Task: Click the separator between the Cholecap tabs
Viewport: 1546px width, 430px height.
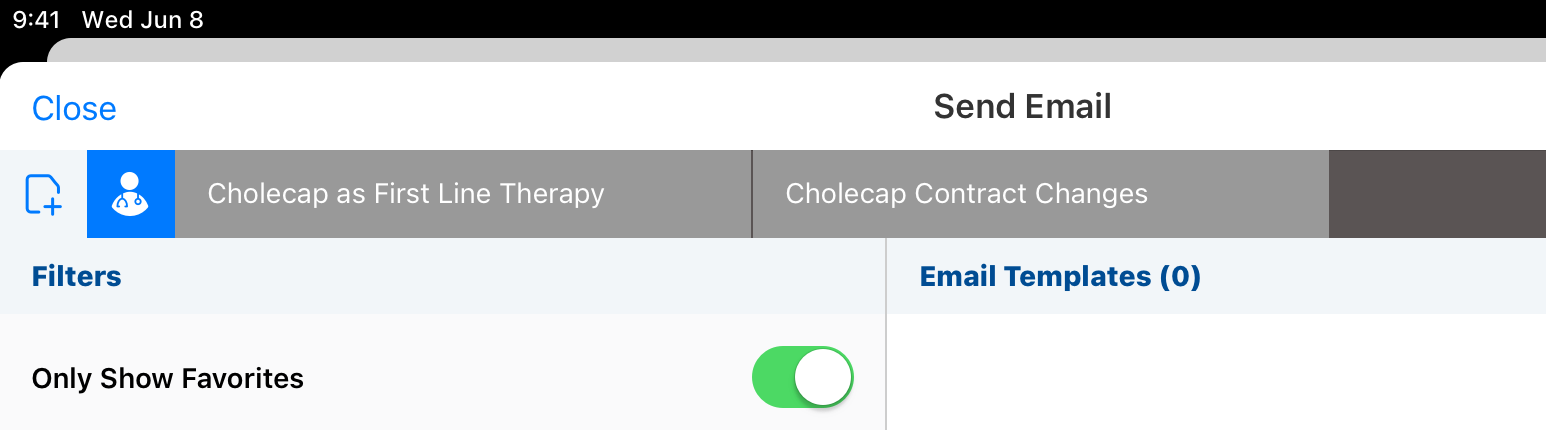Action: coord(752,194)
